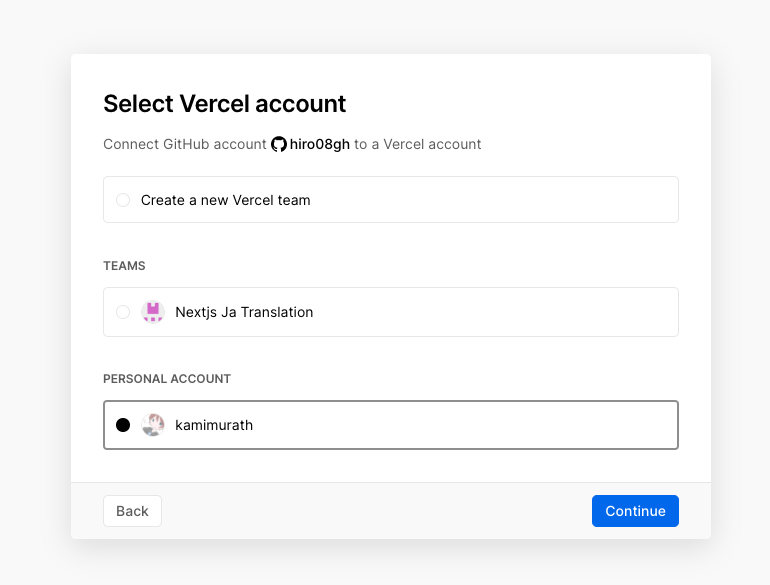This screenshot has height=585, width=770.
Task: Click the gray footer bar between buttons
Action: coord(380,511)
